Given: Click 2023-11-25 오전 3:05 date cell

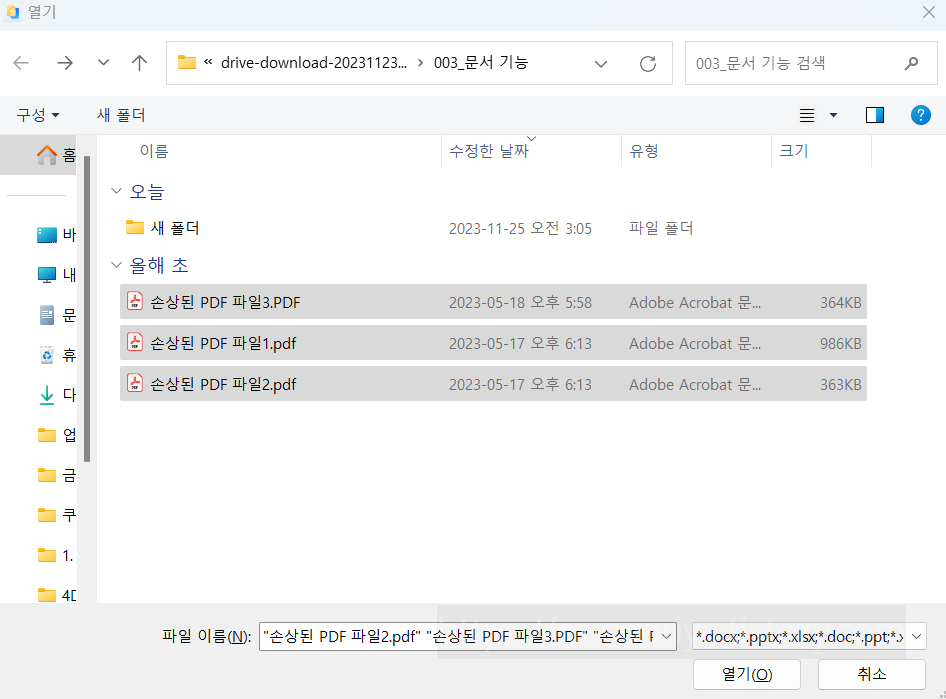Looking at the screenshot, I should click(520, 229).
